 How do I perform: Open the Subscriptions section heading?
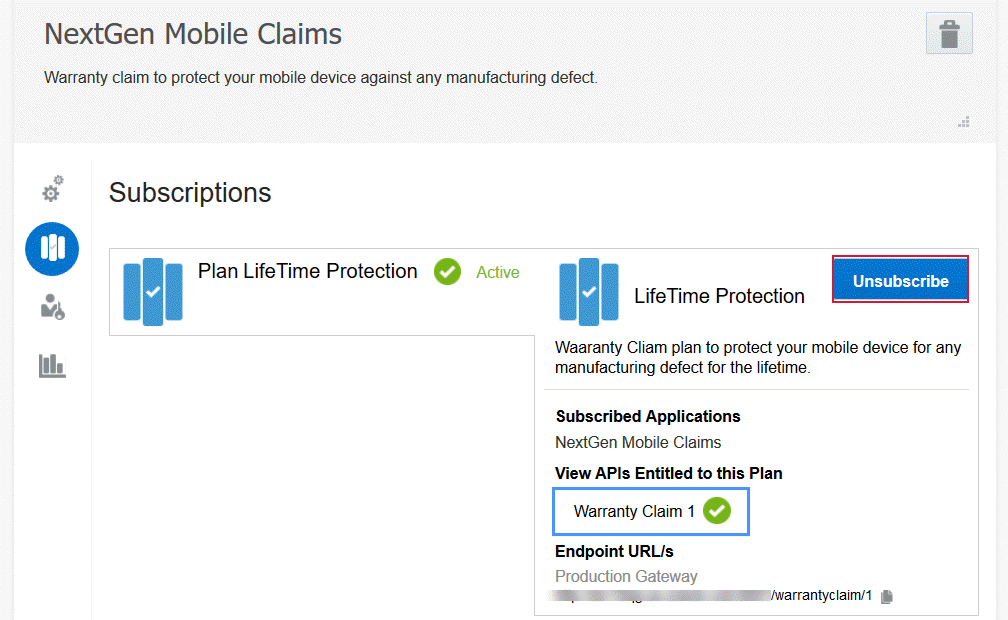click(189, 193)
